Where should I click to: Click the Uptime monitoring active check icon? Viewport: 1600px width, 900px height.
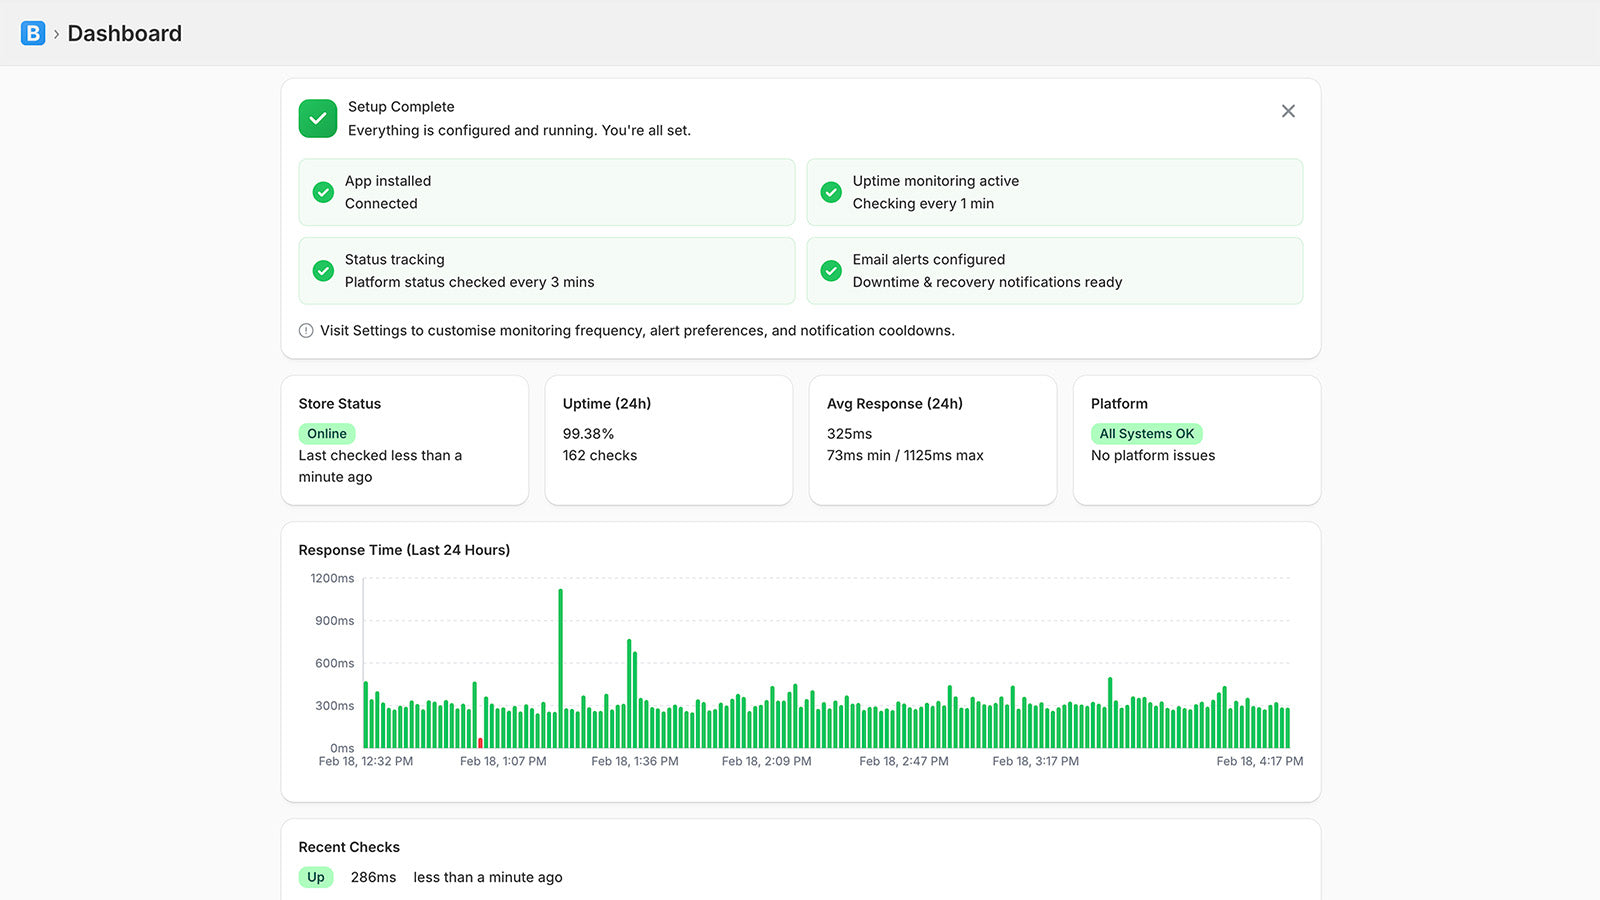pyautogui.click(x=831, y=192)
